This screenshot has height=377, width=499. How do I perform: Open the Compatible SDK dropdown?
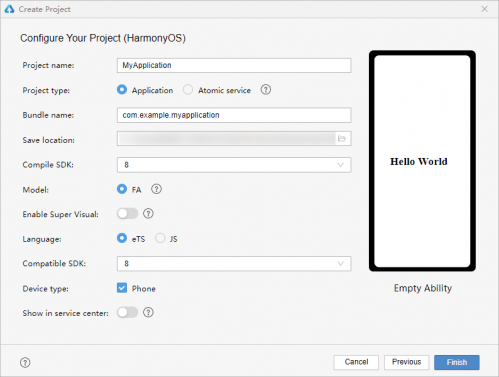pos(234,263)
